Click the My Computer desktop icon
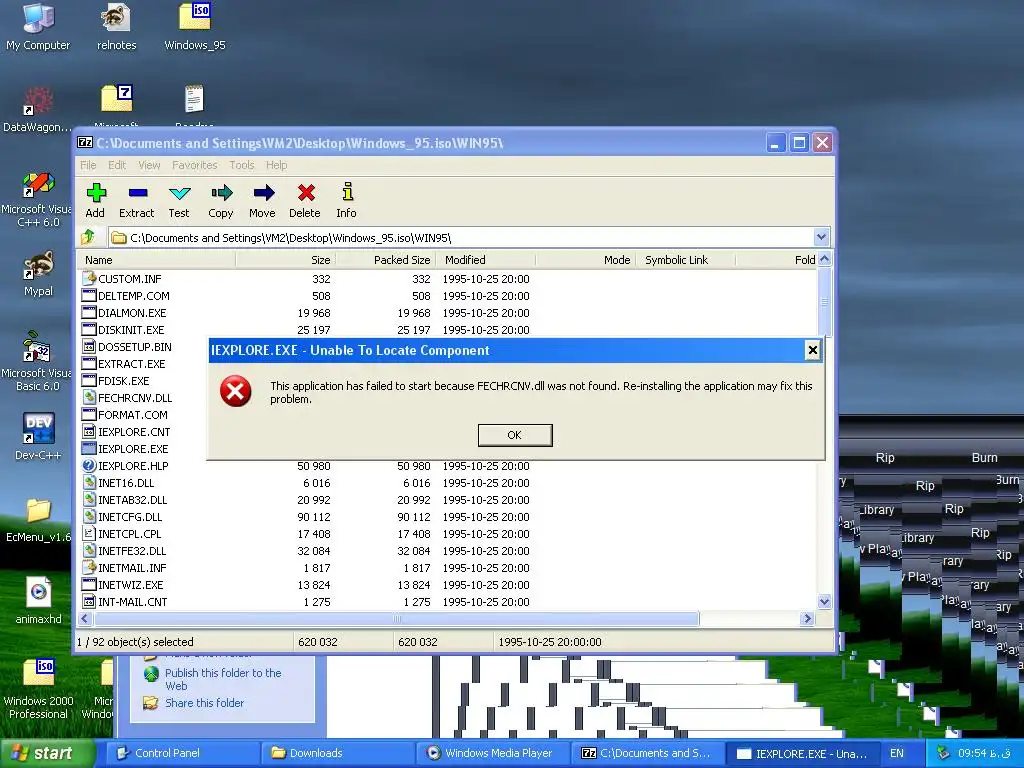This screenshot has width=1024, height=768. 38,27
